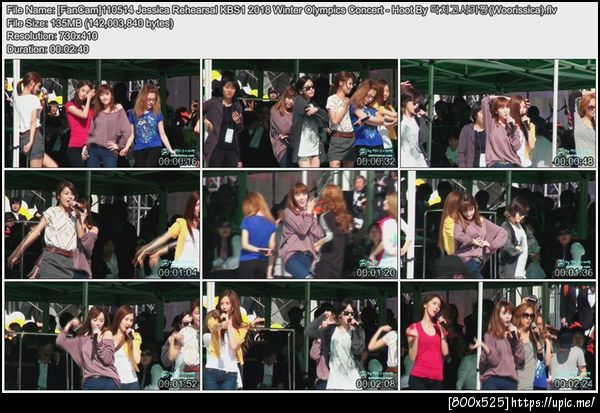The width and height of the screenshot is (600, 413).
Task: Choose the thumbnail stamped 00:02:08
Action: tap(300, 336)
